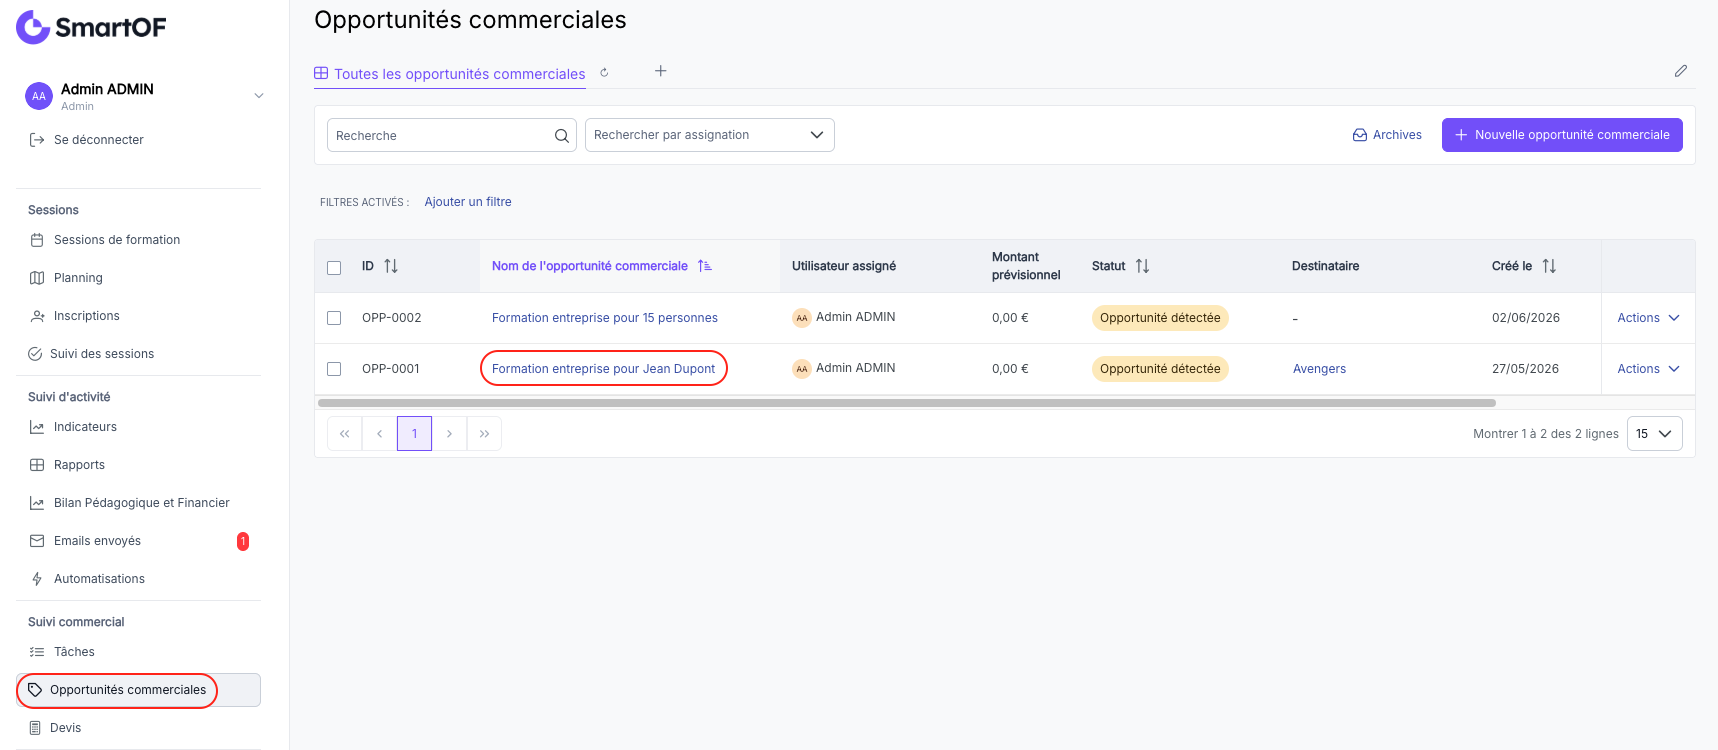
Task: Open Archives link
Action: (x=1387, y=135)
